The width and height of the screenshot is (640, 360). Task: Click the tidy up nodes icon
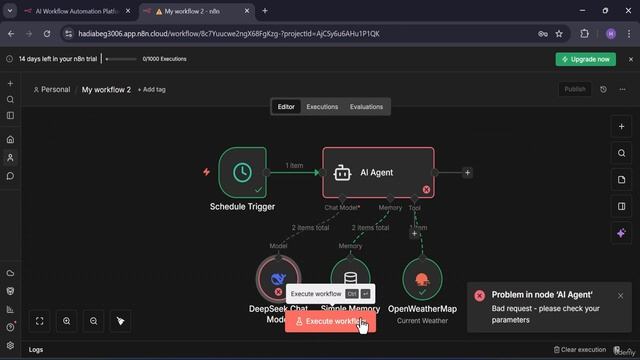click(120, 321)
